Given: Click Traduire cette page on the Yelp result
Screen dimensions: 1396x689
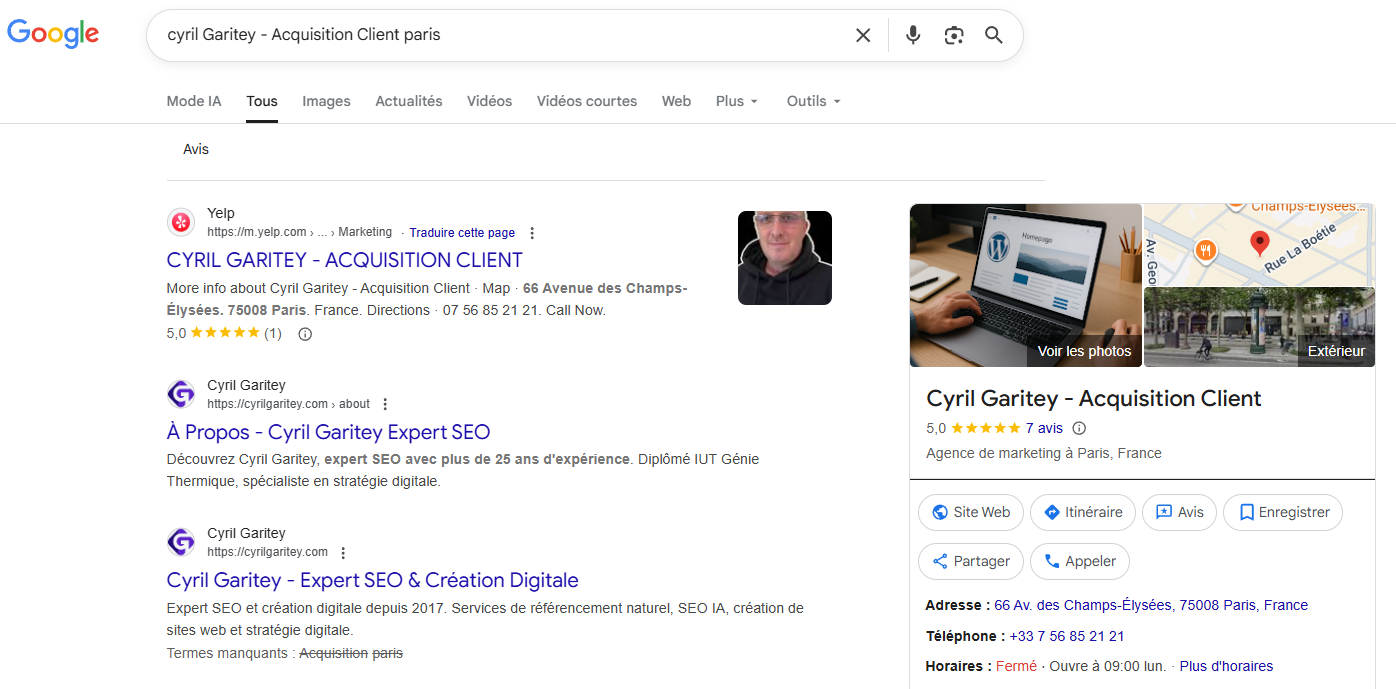Looking at the screenshot, I should 462,232.
